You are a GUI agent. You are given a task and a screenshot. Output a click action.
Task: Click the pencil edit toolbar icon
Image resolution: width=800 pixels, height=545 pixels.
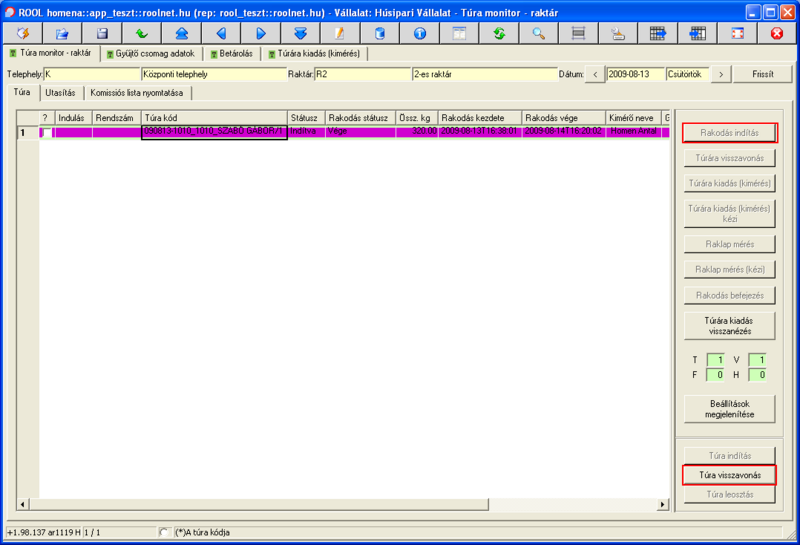pyautogui.click(x=340, y=33)
